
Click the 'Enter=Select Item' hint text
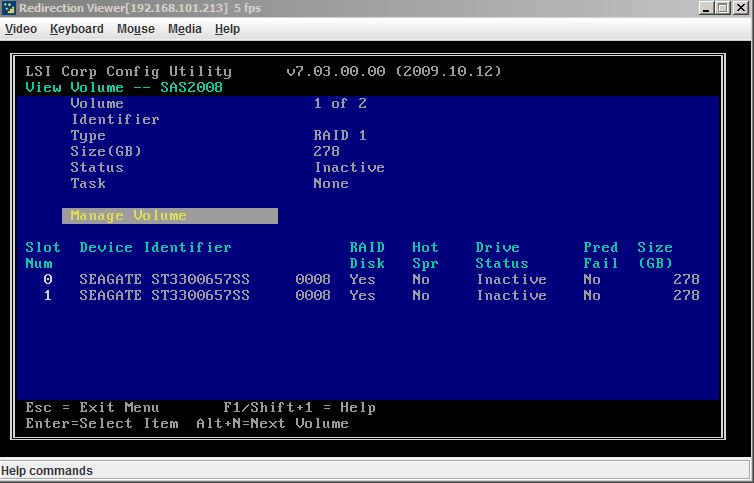point(102,424)
